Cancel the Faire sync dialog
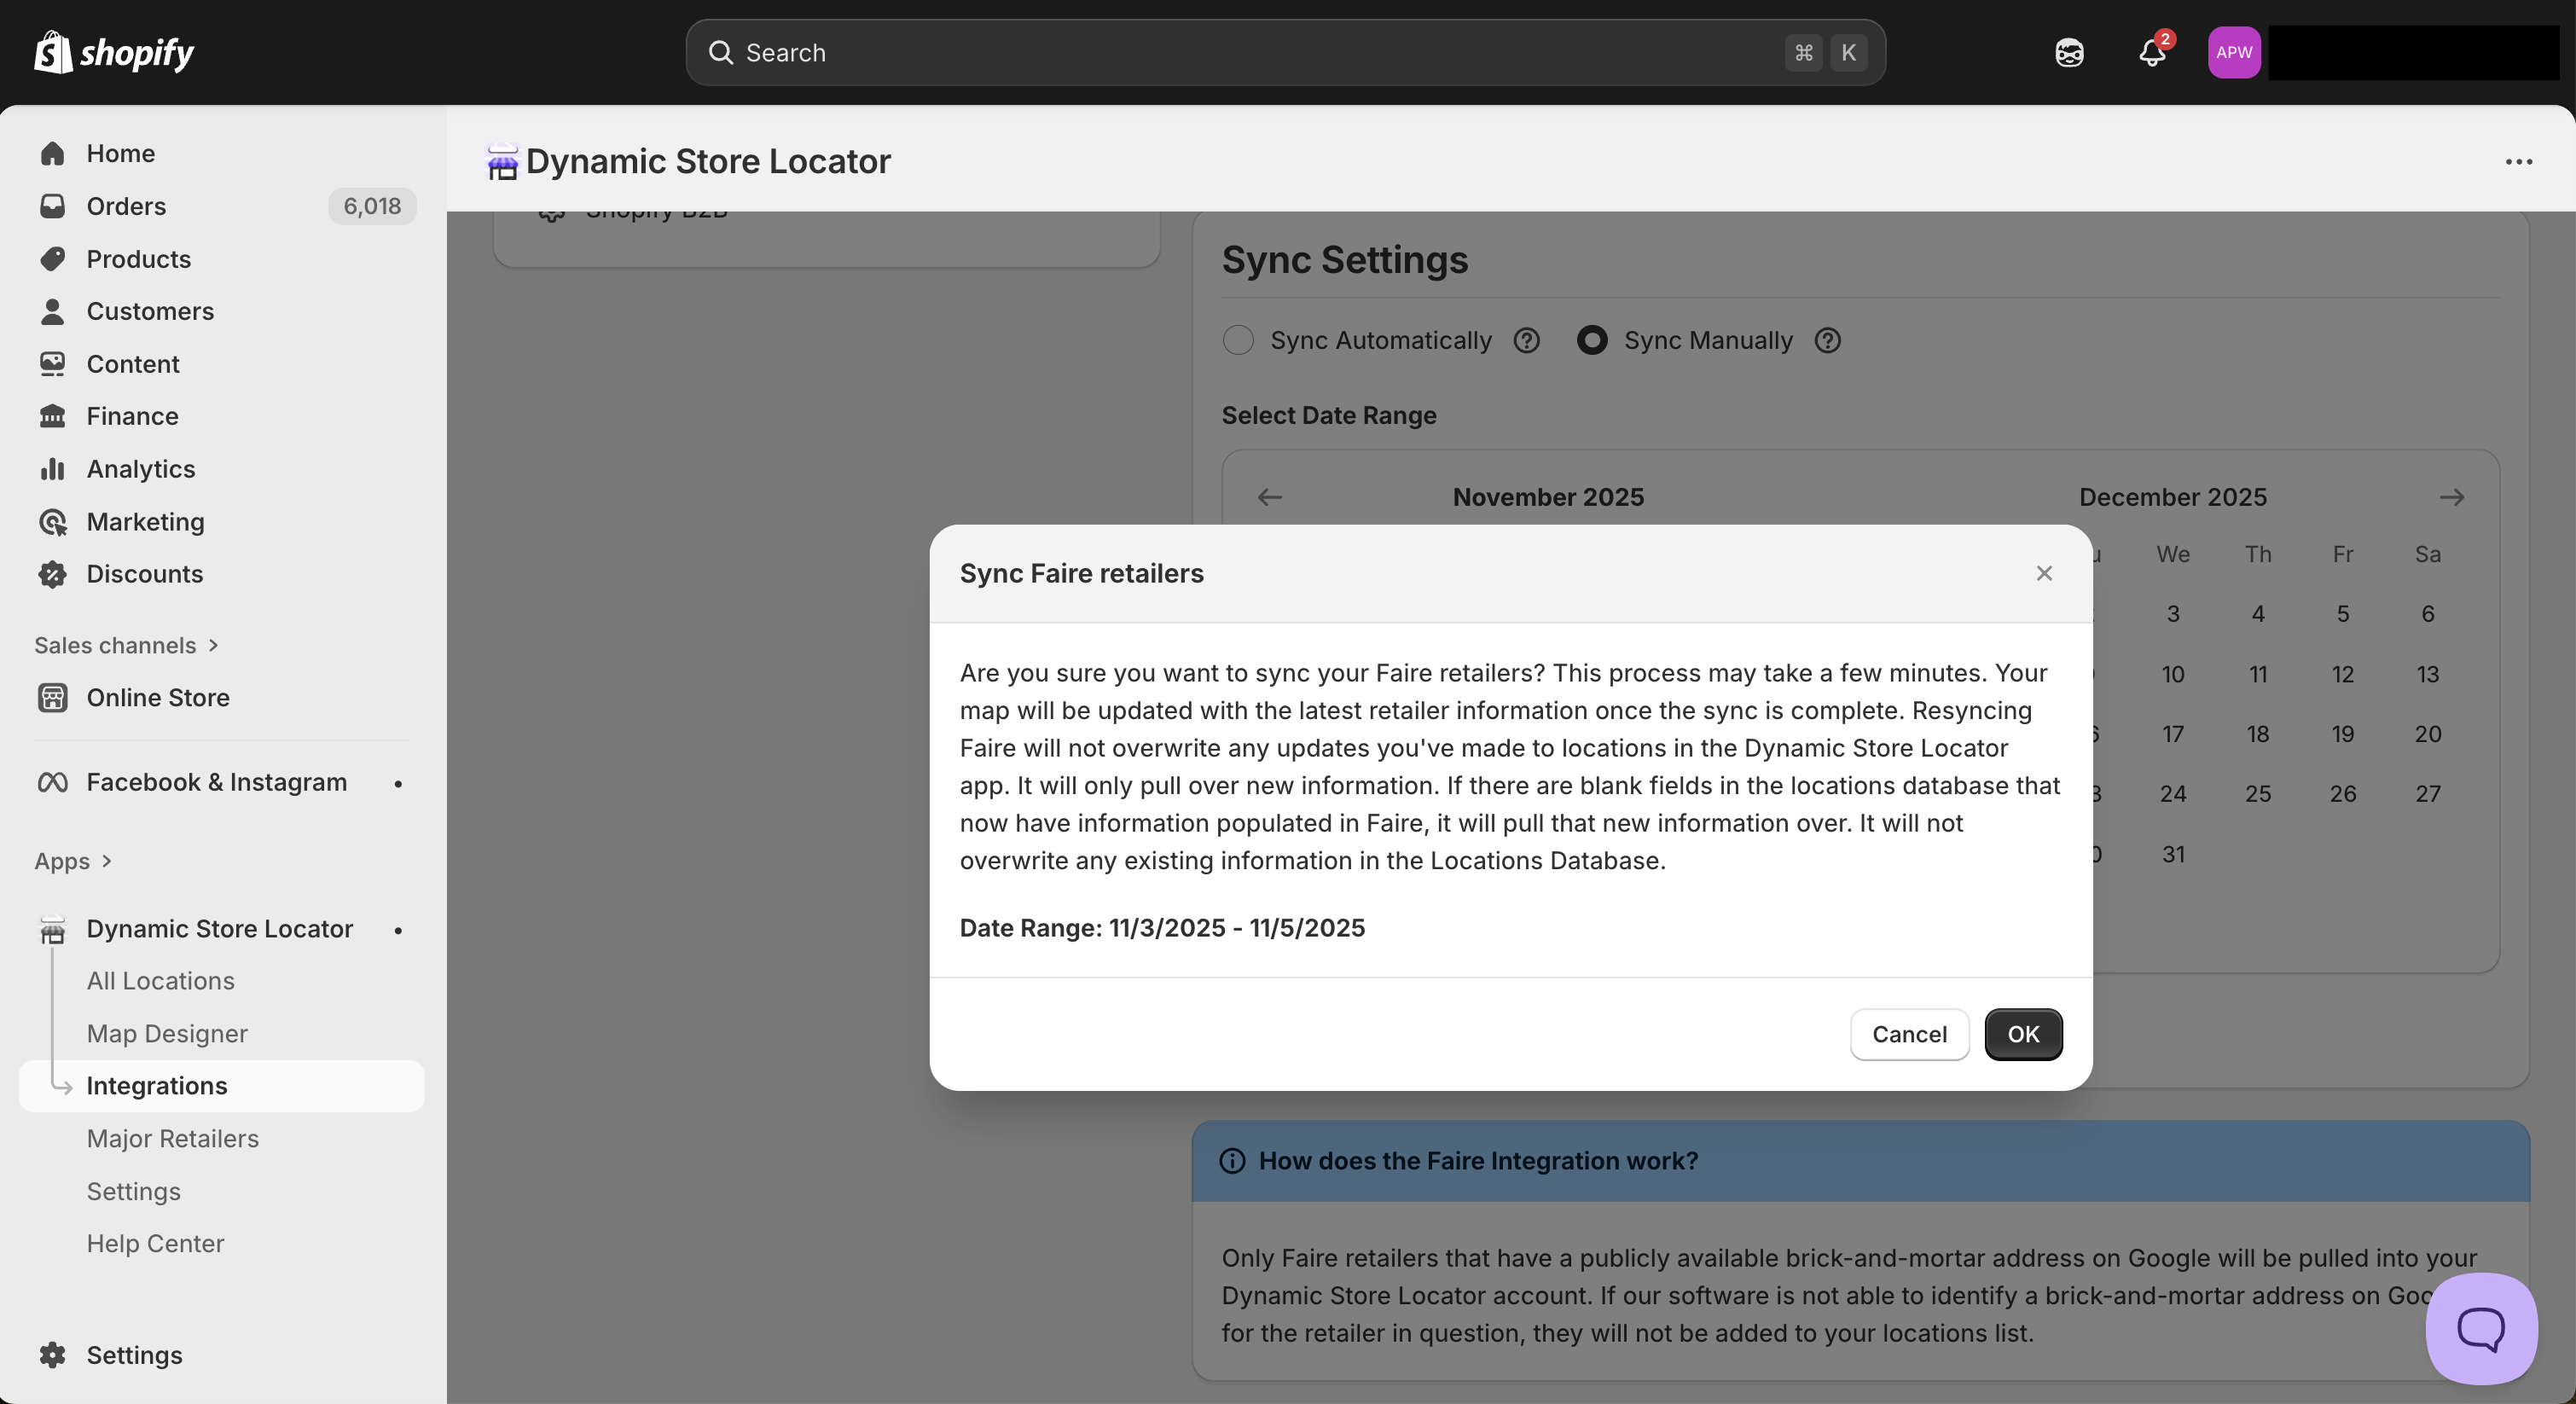 1908,1034
